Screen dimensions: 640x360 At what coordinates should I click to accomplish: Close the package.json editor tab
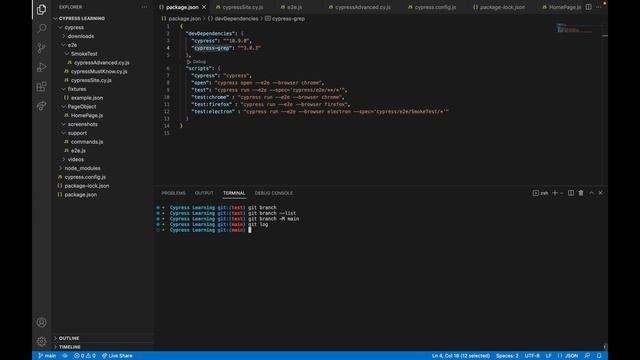[204, 7]
